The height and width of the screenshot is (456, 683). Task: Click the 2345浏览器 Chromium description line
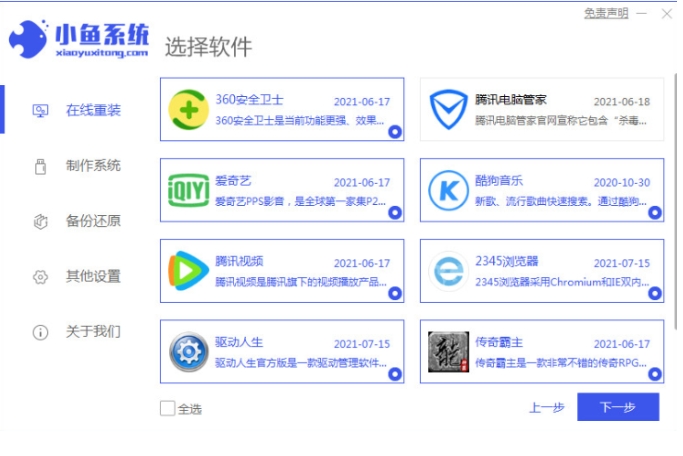pyautogui.click(x=562, y=282)
